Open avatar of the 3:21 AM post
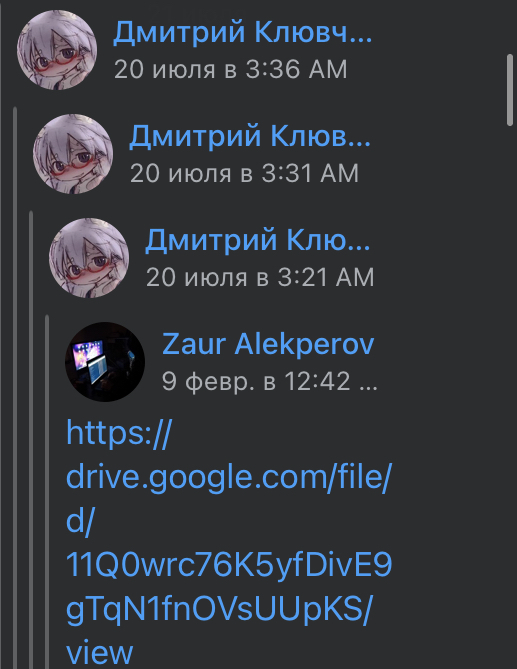The width and height of the screenshot is (517, 669). point(89,258)
